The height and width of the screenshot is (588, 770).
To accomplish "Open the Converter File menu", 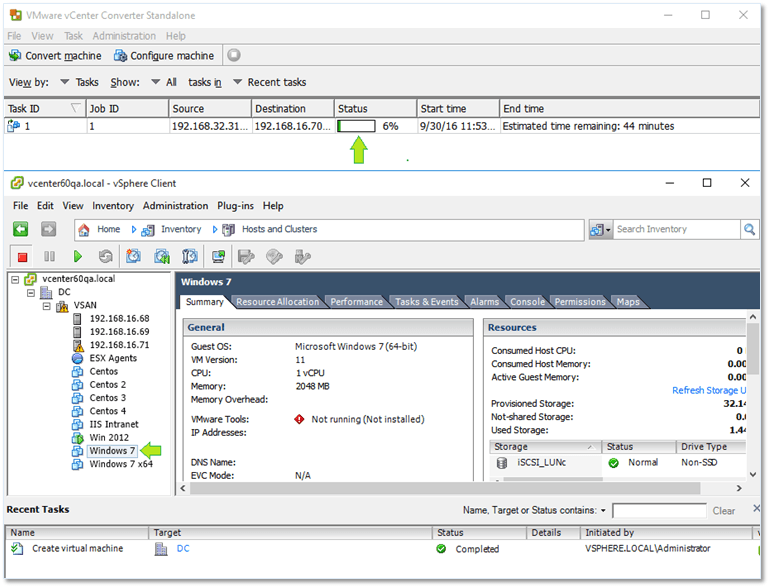I will click(14, 36).
